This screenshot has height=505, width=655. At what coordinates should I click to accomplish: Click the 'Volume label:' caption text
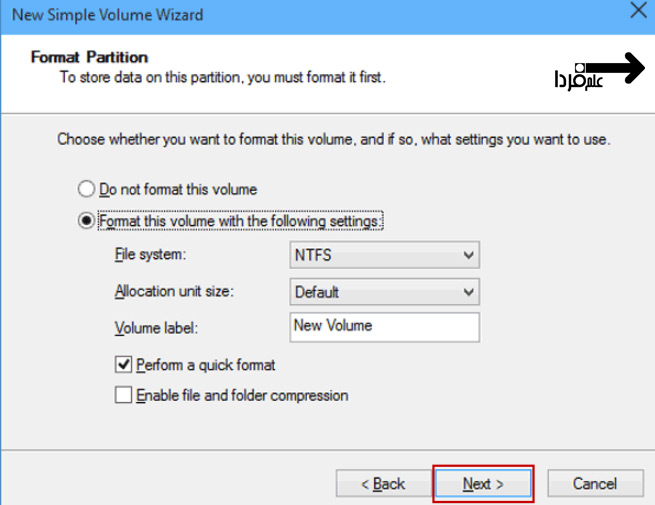coord(157,327)
